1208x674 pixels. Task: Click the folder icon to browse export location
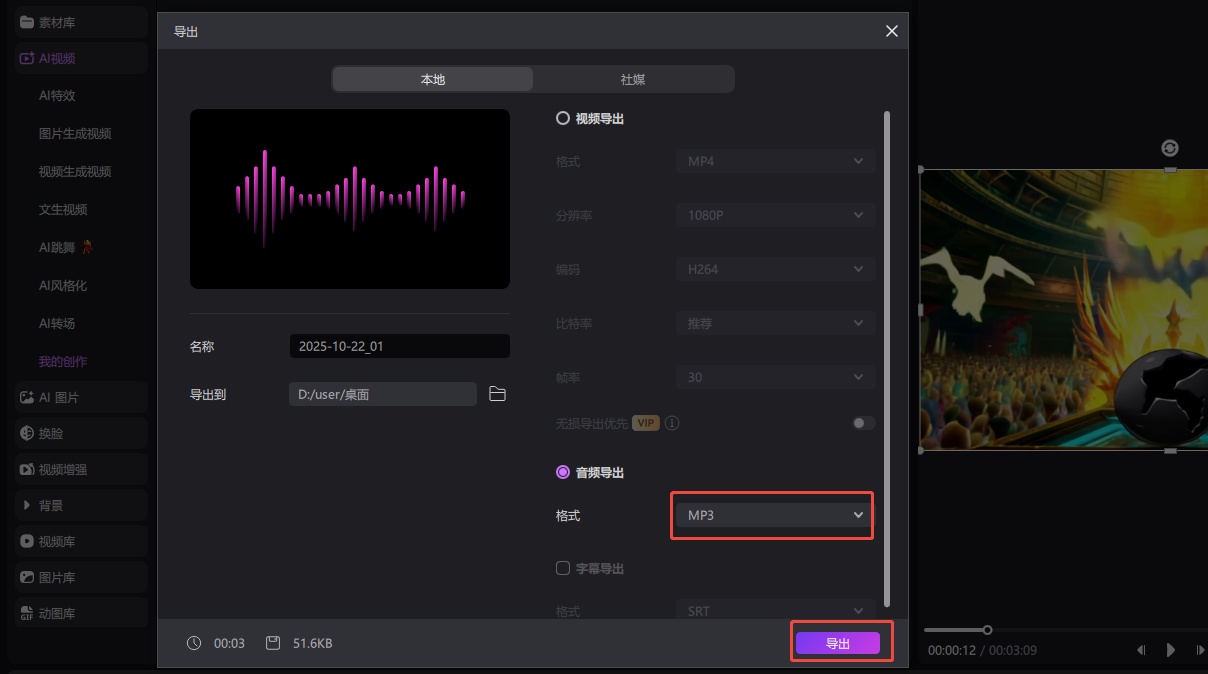pyautogui.click(x=497, y=394)
